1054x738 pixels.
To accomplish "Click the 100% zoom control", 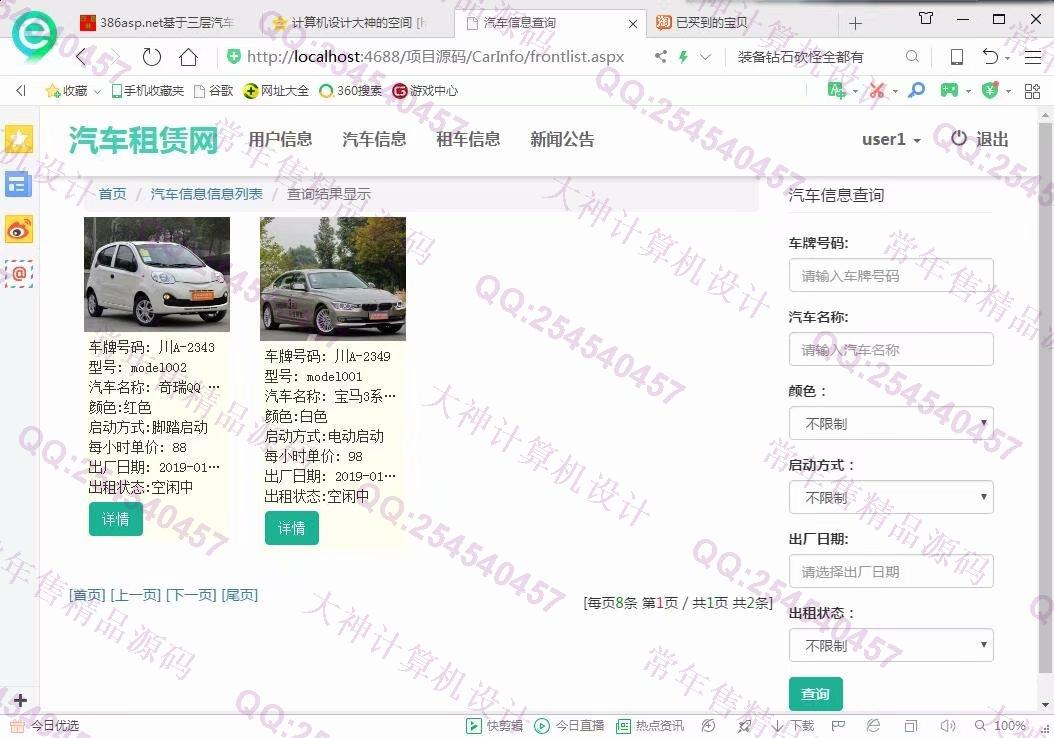I will click(1001, 726).
